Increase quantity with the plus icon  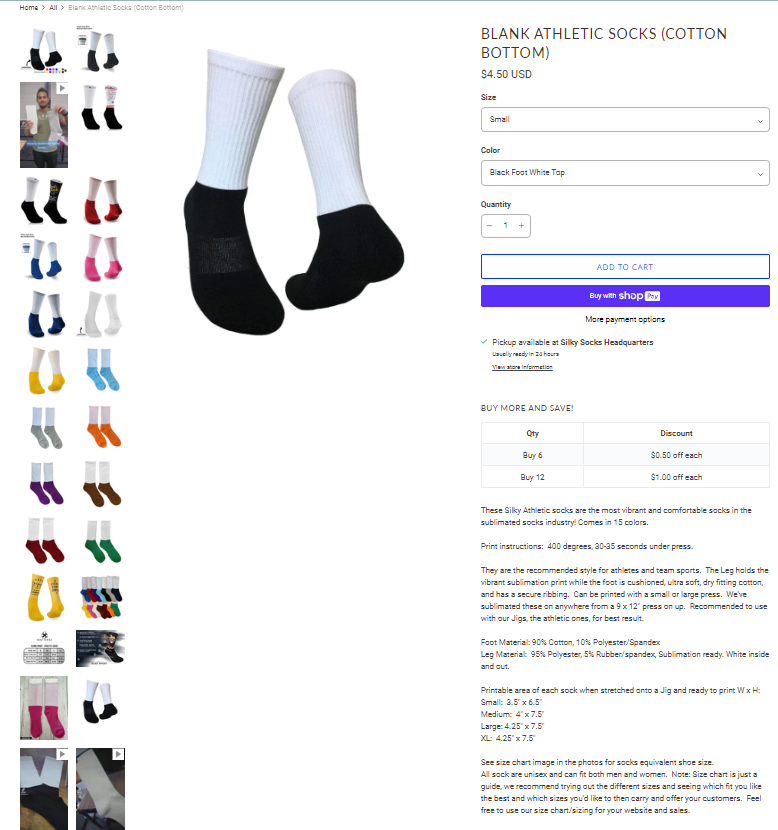(x=521, y=225)
